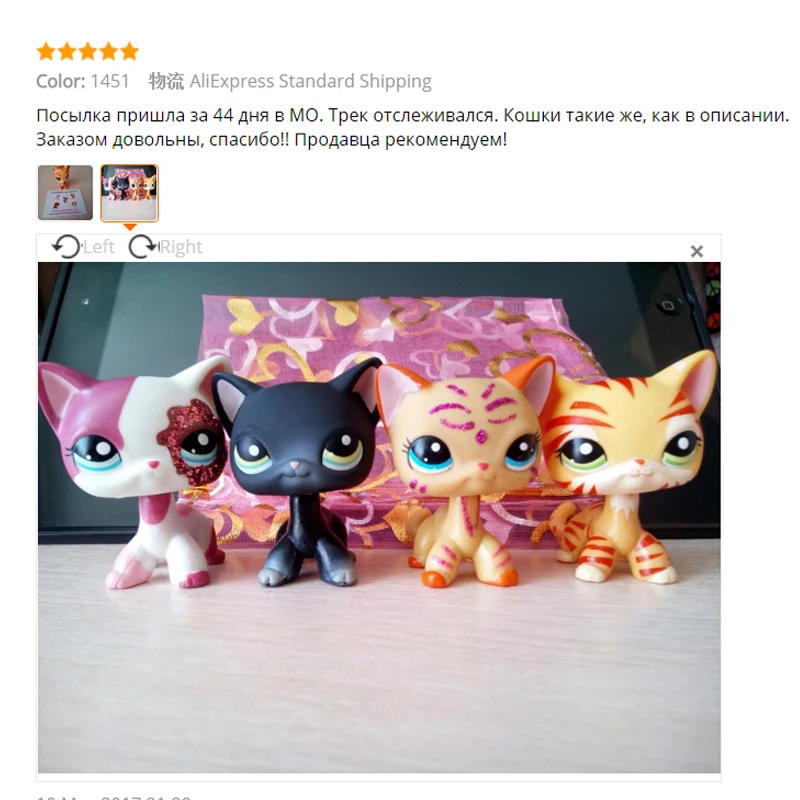Viewport: 800px width, 800px height.
Task: Click the 物流 logistics label
Action: pos(166,81)
